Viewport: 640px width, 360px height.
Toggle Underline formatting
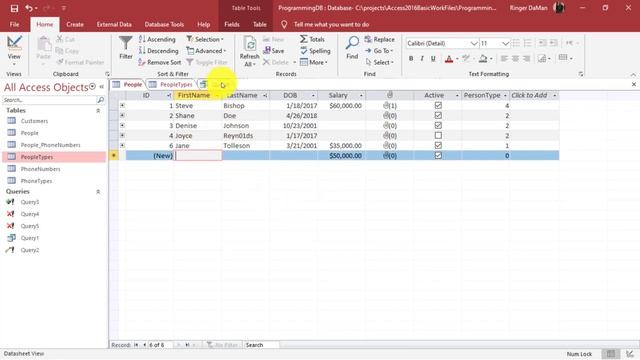433,59
